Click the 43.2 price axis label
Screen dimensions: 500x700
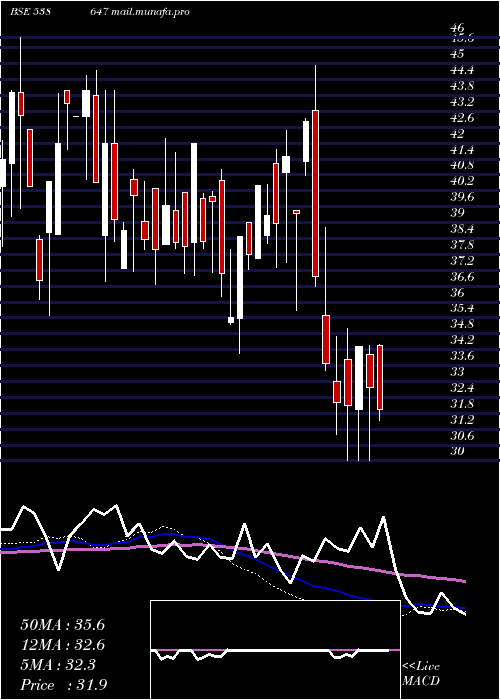tap(462, 101)
